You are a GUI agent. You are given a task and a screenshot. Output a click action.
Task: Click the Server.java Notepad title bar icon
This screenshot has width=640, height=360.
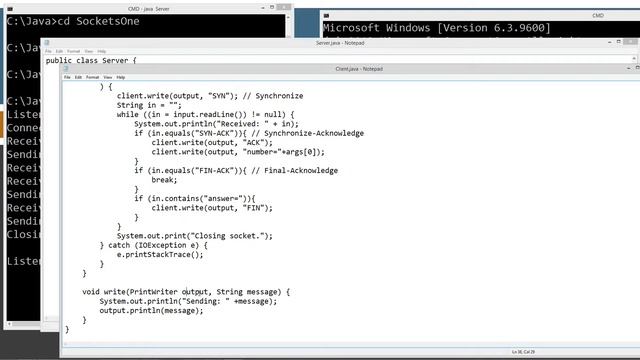tap(47, 42)
